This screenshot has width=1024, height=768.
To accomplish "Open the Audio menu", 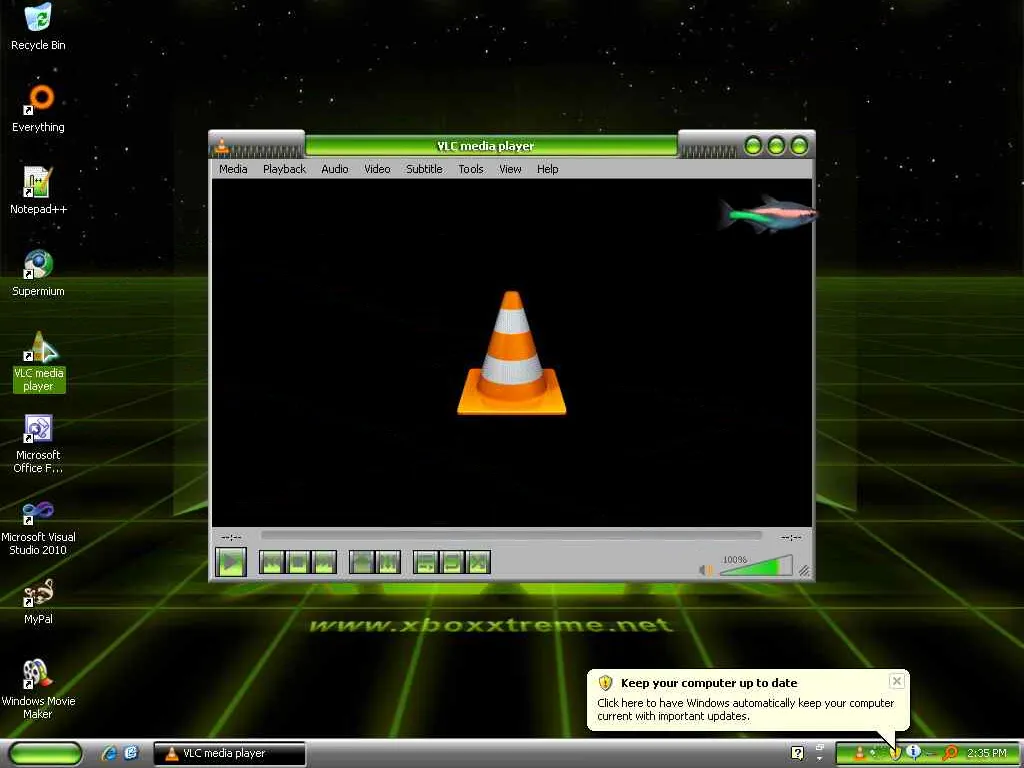I will [x=334, y=169].
